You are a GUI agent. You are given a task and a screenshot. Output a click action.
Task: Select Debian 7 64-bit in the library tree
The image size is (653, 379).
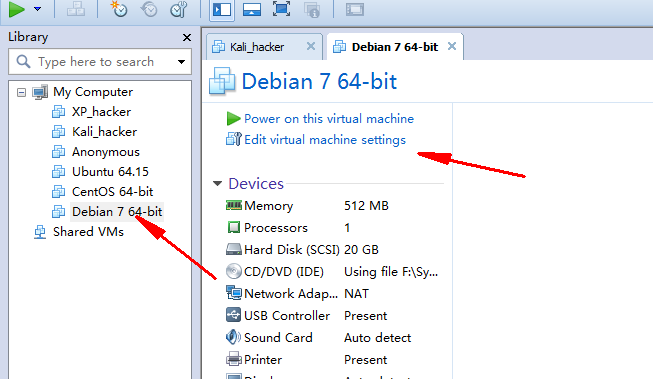point(117,212)
